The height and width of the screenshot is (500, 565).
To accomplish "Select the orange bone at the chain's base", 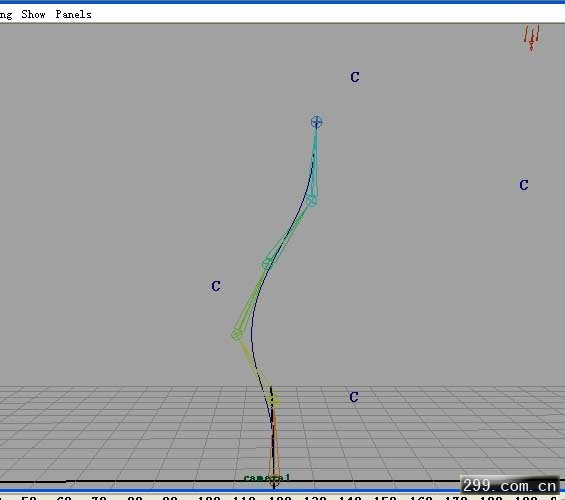I will (274, 447).
